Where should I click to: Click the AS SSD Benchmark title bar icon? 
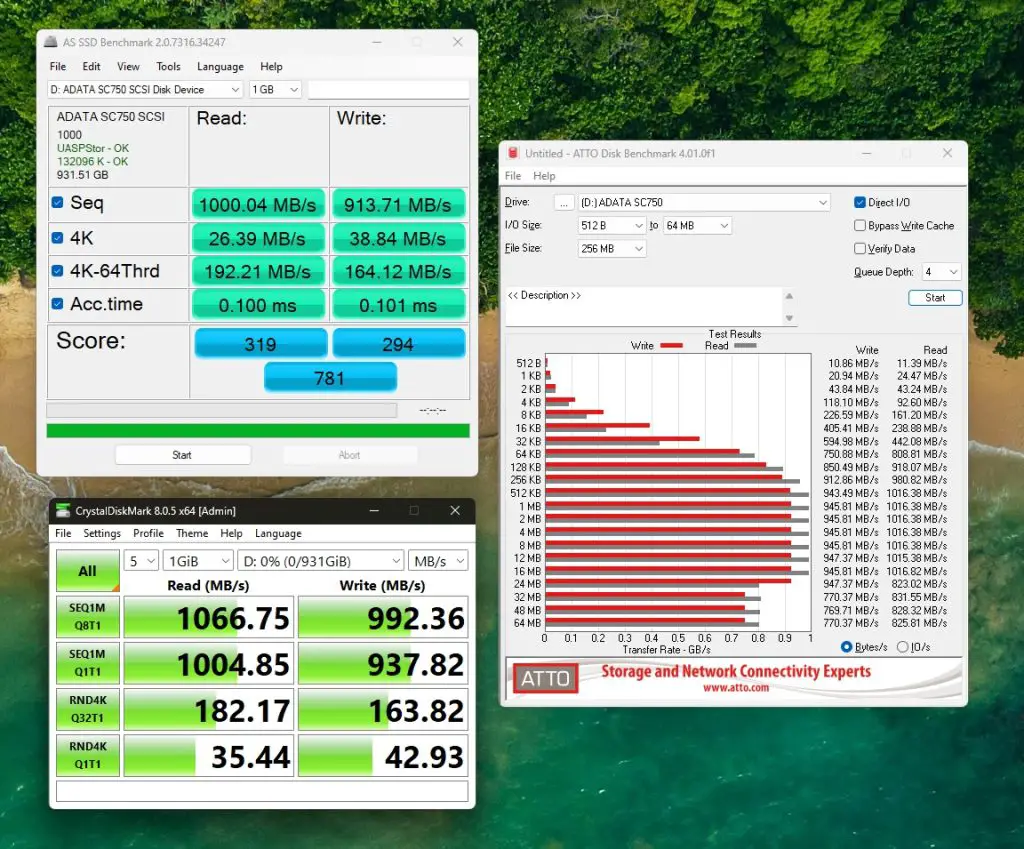coord(51,42)
